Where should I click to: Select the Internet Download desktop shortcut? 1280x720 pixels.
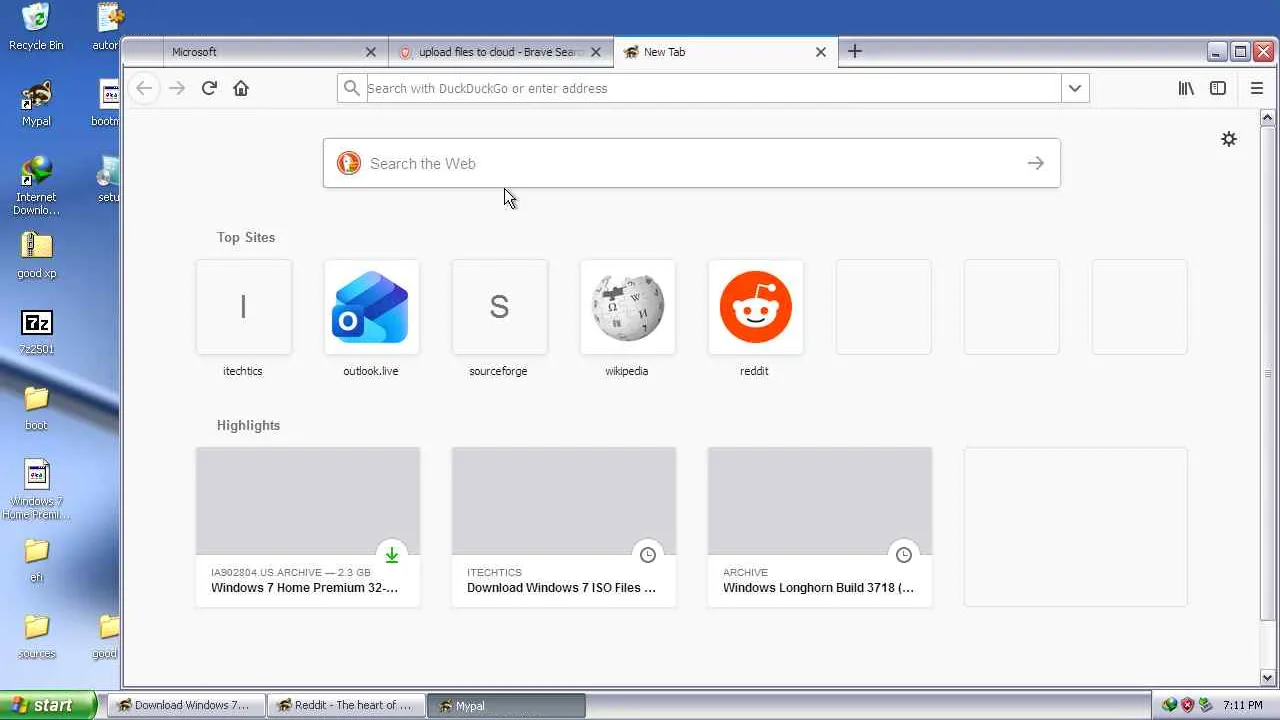(x=36, y=186)
